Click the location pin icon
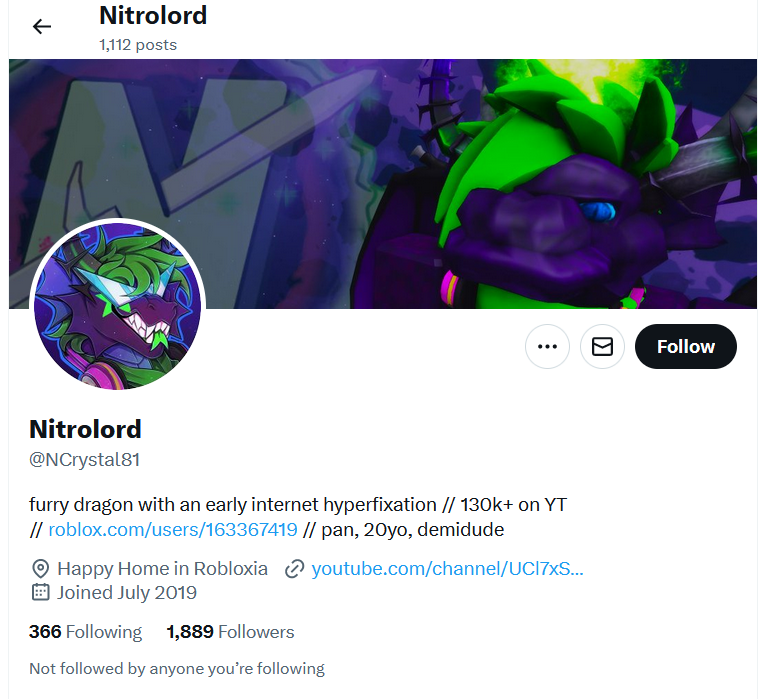The image size is (784, 699). pos(40,569)
